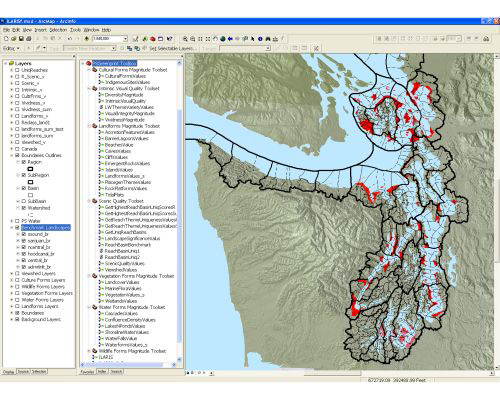The height and width of the screenshot is (400, 500).
Task: Select the ScenicQualityValues tool
Action: click(x=125, y=263)
